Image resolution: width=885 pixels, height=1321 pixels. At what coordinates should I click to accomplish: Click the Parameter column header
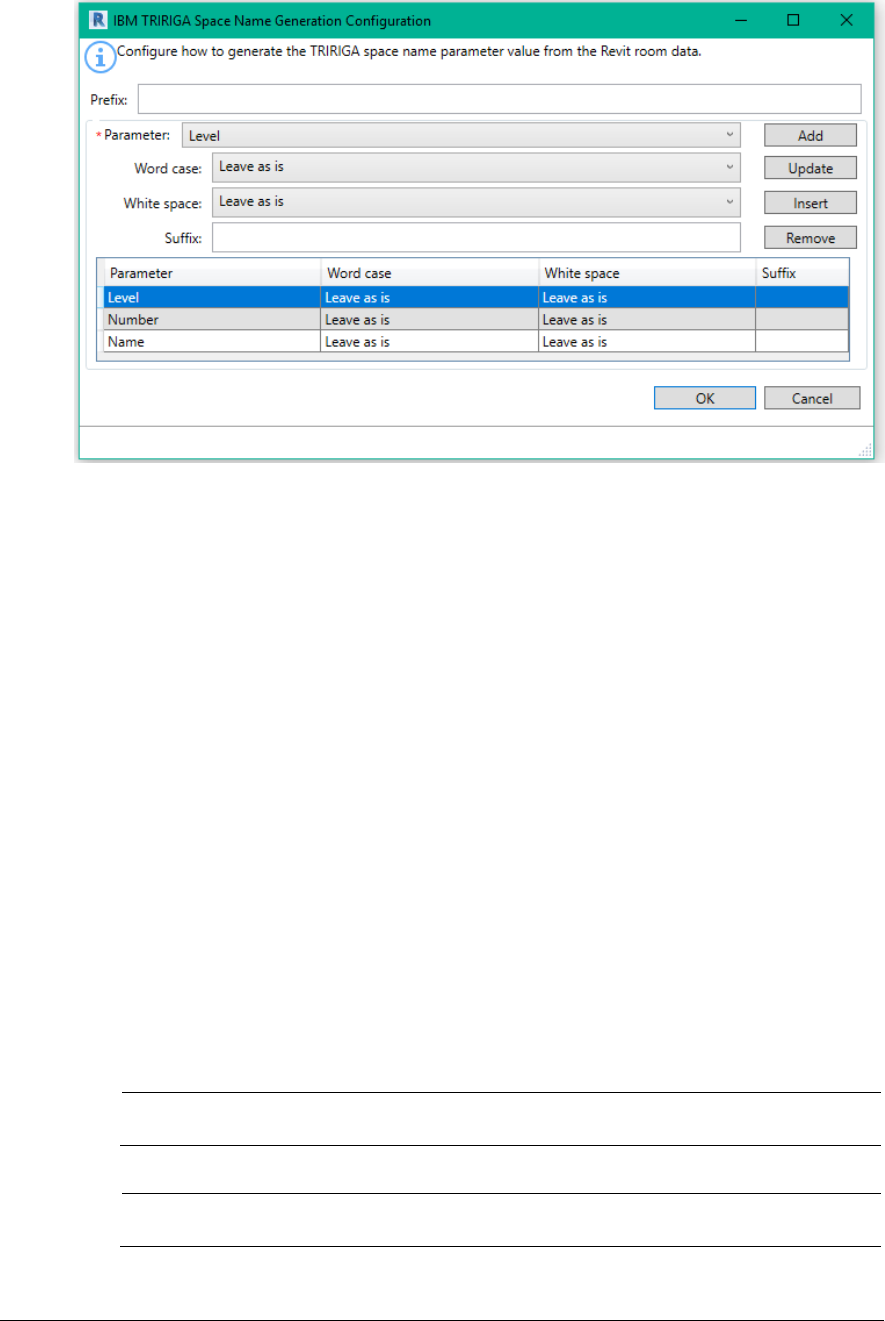[x=212, y=272]
